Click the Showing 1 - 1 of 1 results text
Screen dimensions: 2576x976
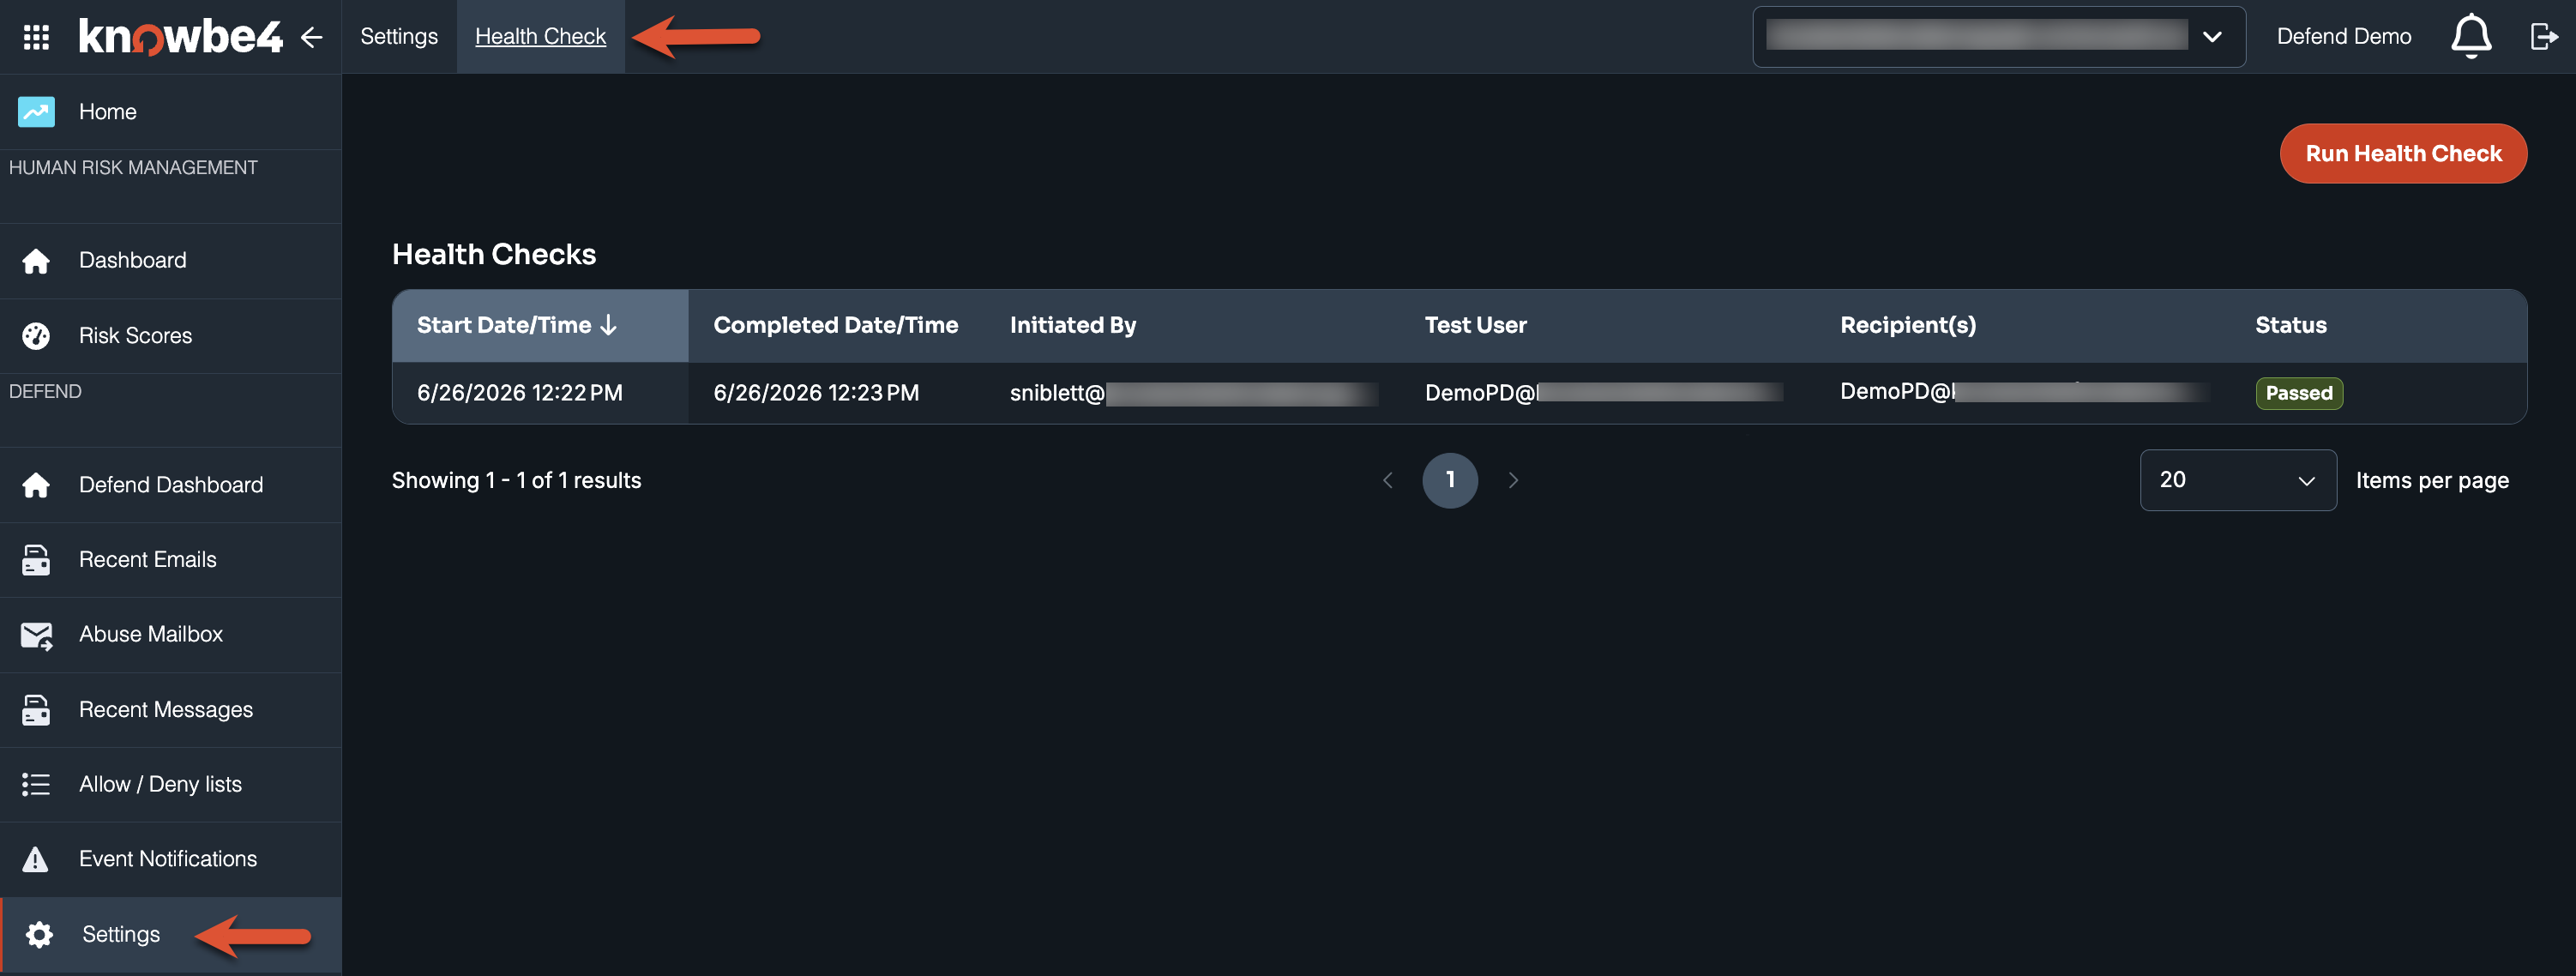point(516,481)
